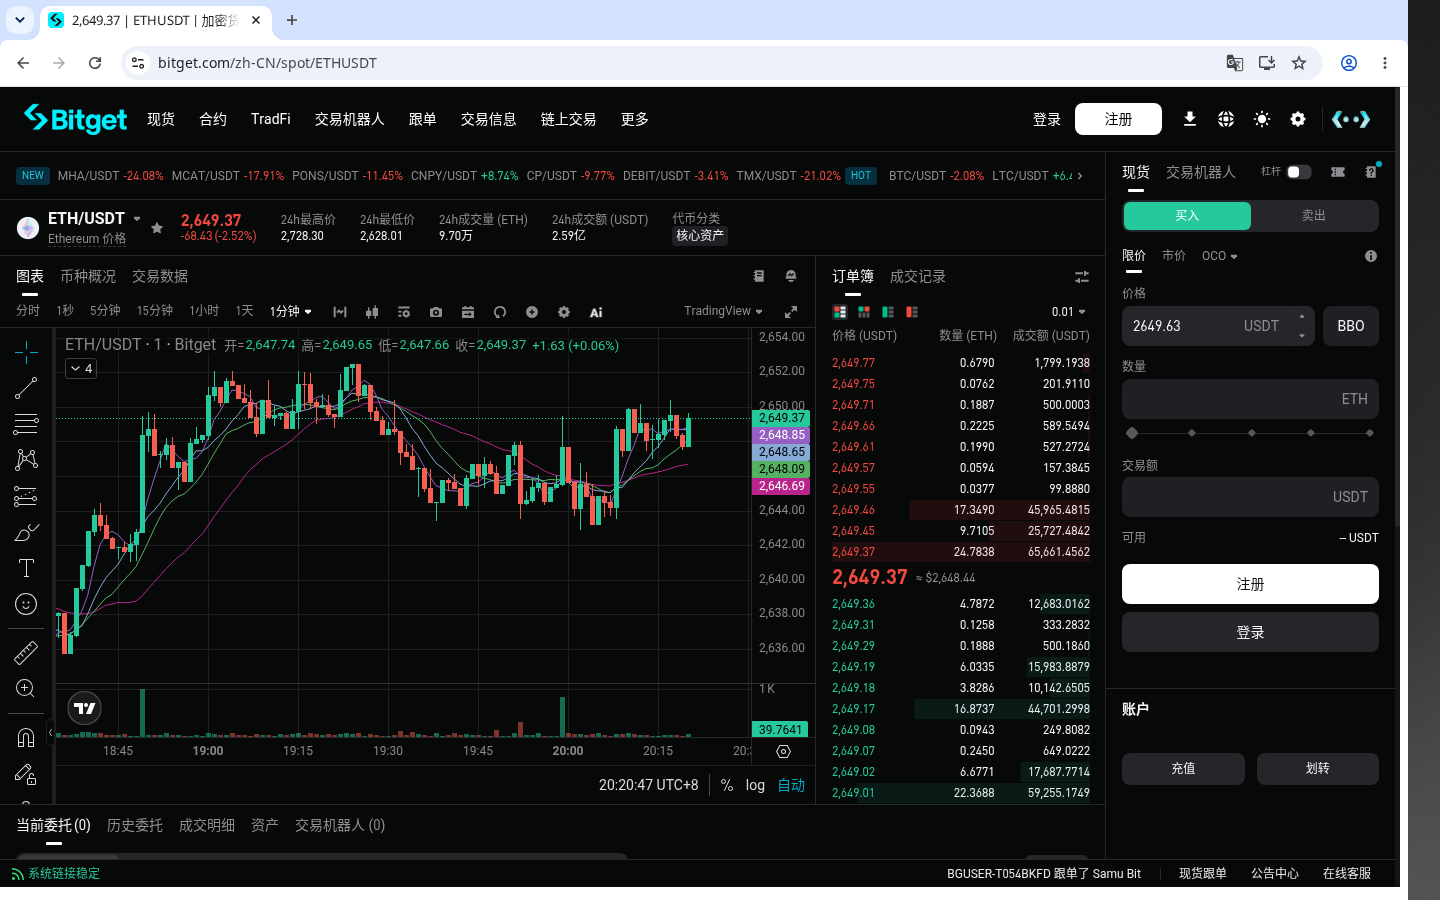Open the emoji icons tool
This screenshot has width=1440, height=900.
26,604
